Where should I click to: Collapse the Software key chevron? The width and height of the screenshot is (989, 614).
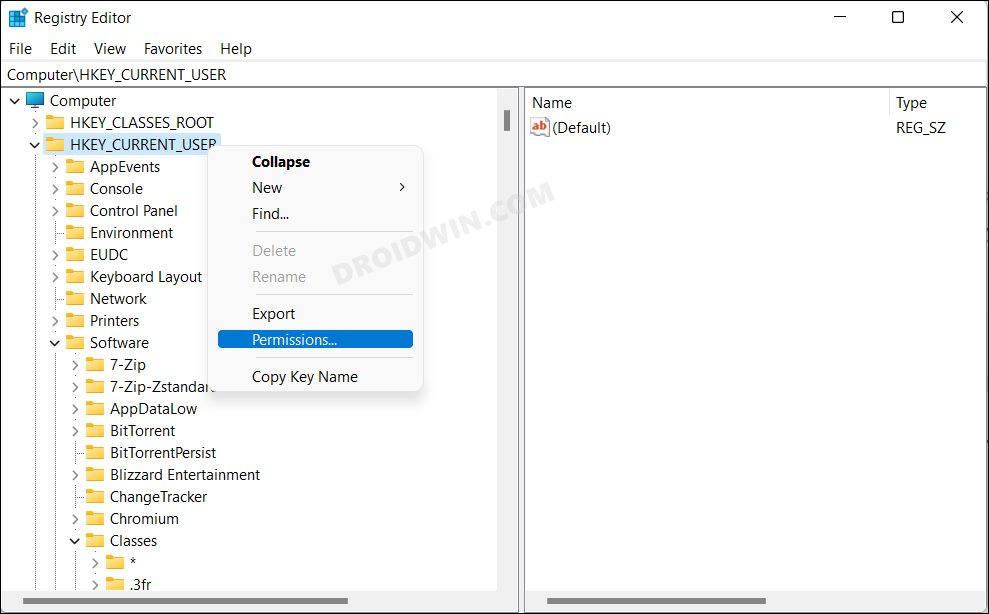(56, 342)
